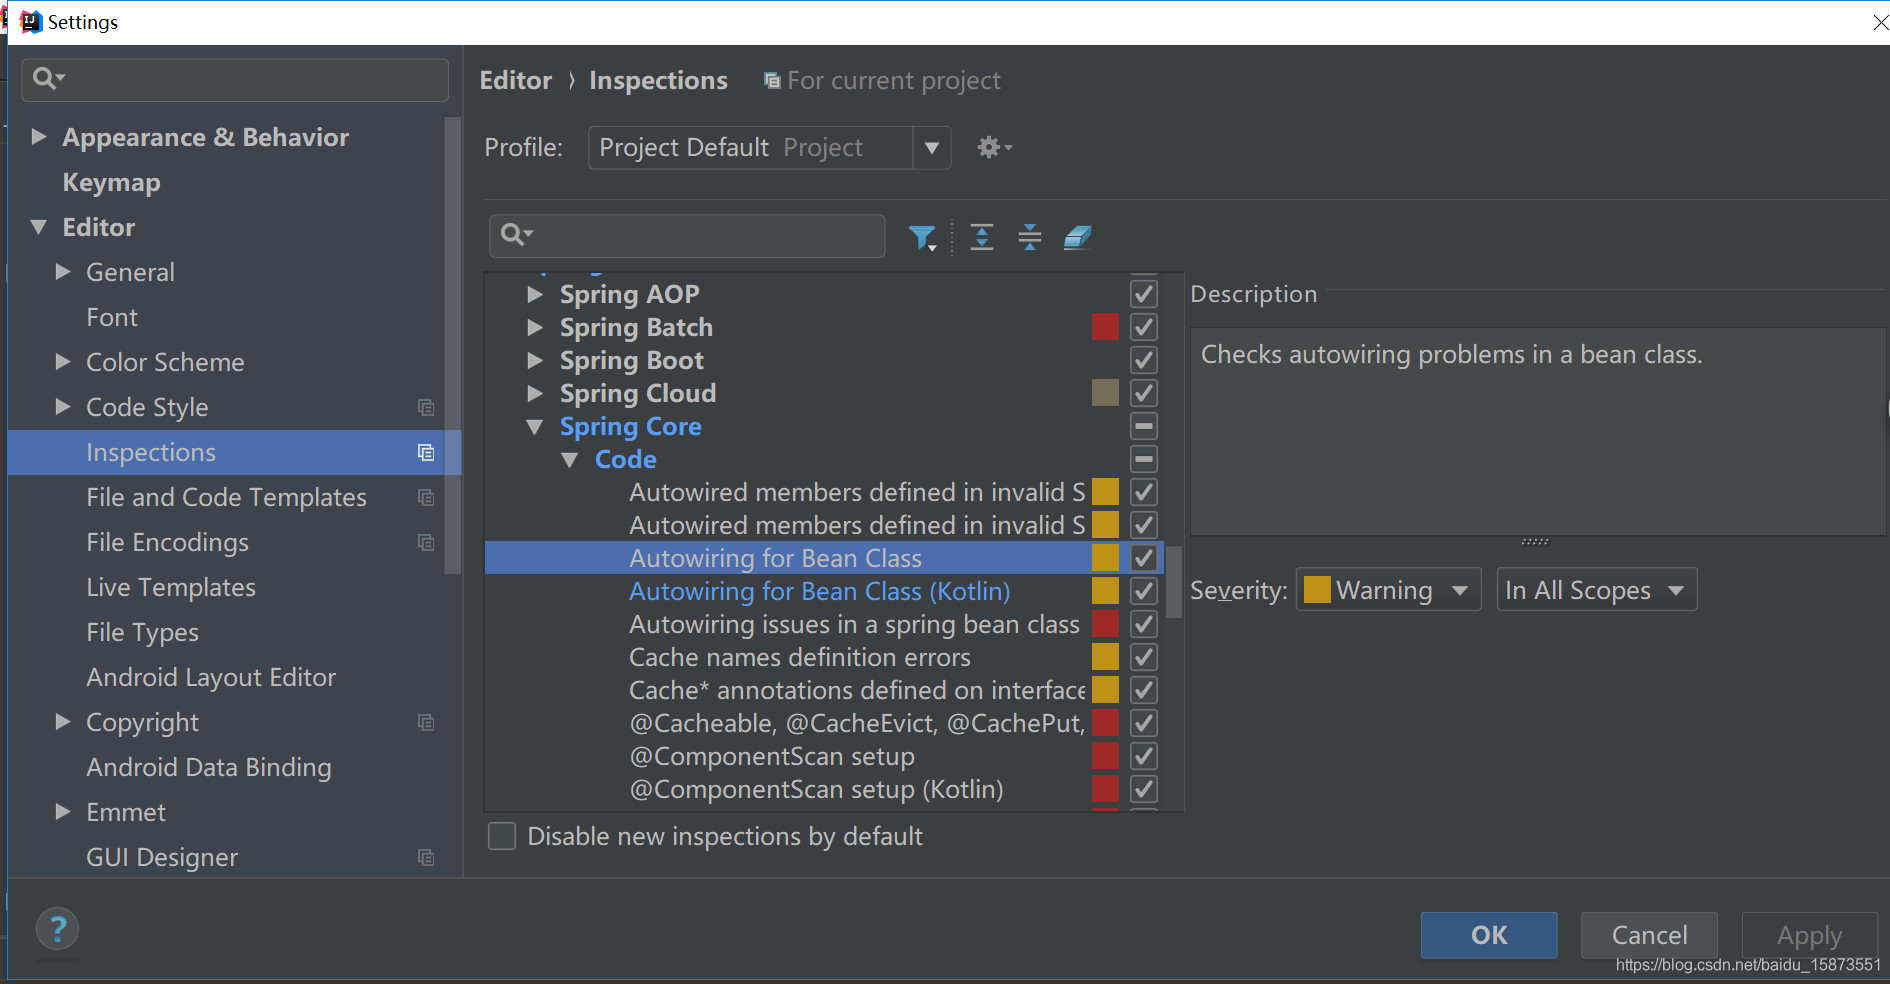Uncheck @ComponentScan setup (Kotlin) checkbox
Screen dimensions: 1890x984
(1144, 789)
